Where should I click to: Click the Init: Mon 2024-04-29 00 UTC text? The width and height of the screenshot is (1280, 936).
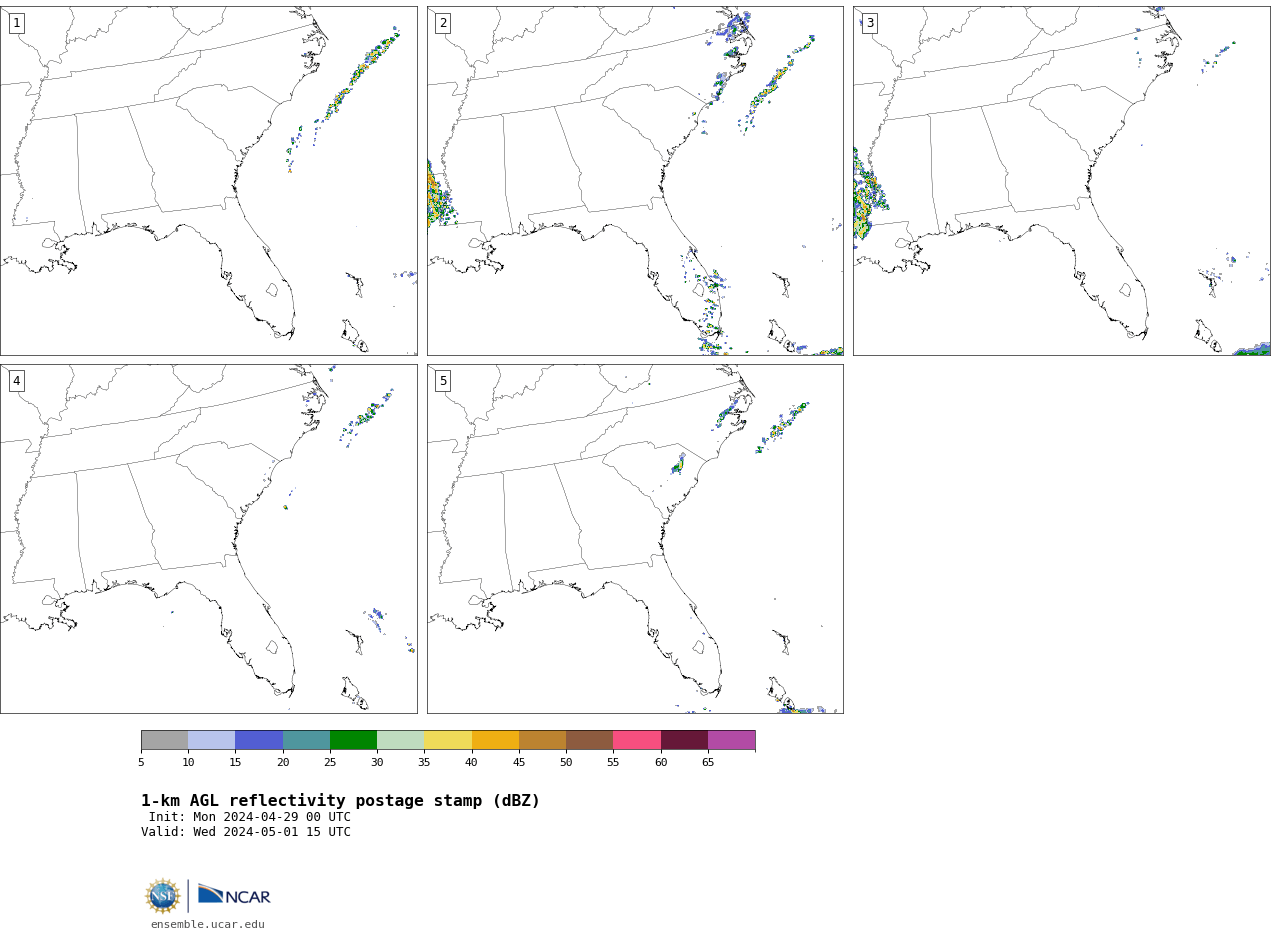(250, 817)
